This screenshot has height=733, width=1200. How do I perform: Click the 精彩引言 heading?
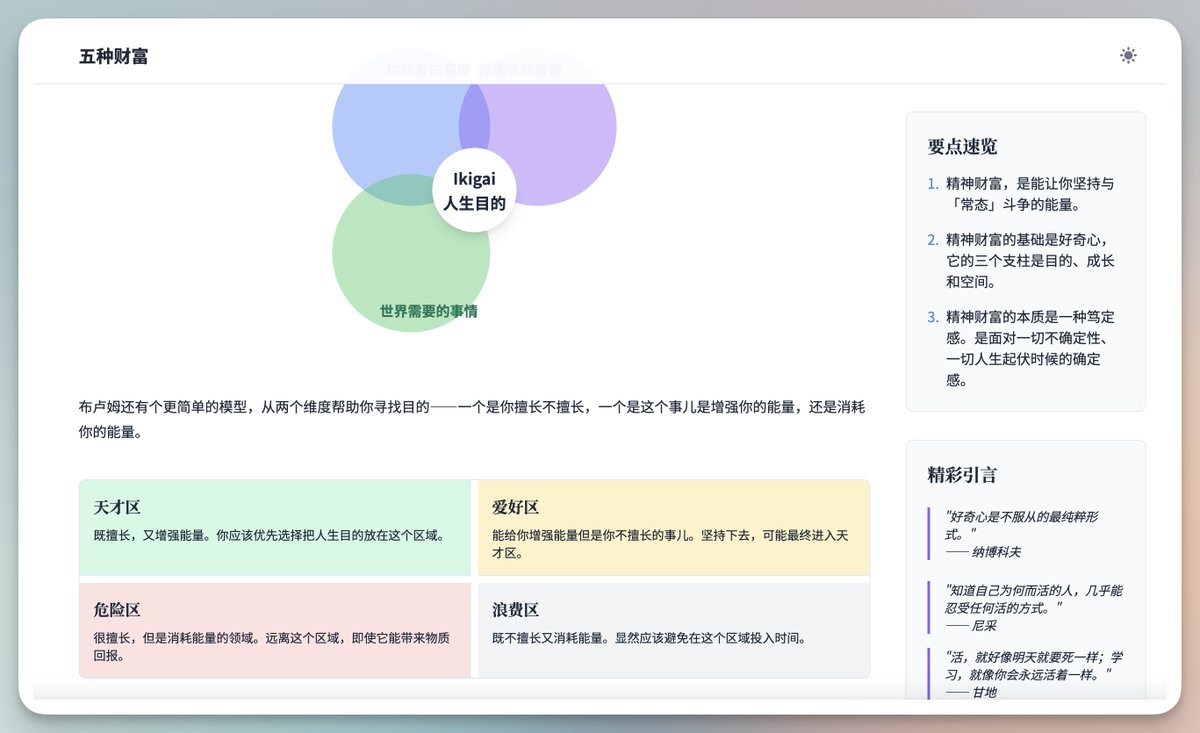(962, 475)
